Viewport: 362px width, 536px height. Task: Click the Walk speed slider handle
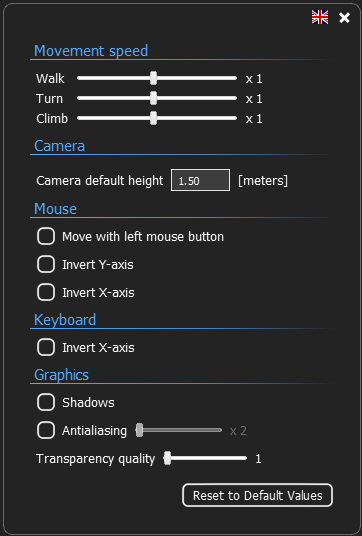pos(153,78)
